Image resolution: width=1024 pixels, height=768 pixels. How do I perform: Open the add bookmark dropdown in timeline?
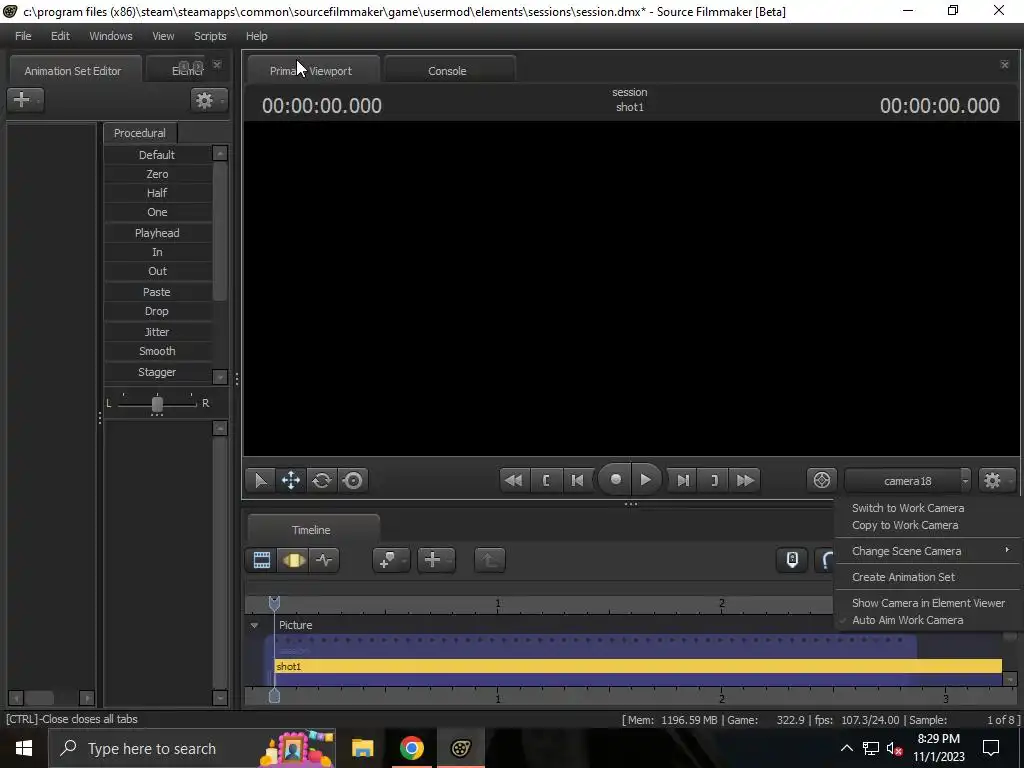point(391,560)
